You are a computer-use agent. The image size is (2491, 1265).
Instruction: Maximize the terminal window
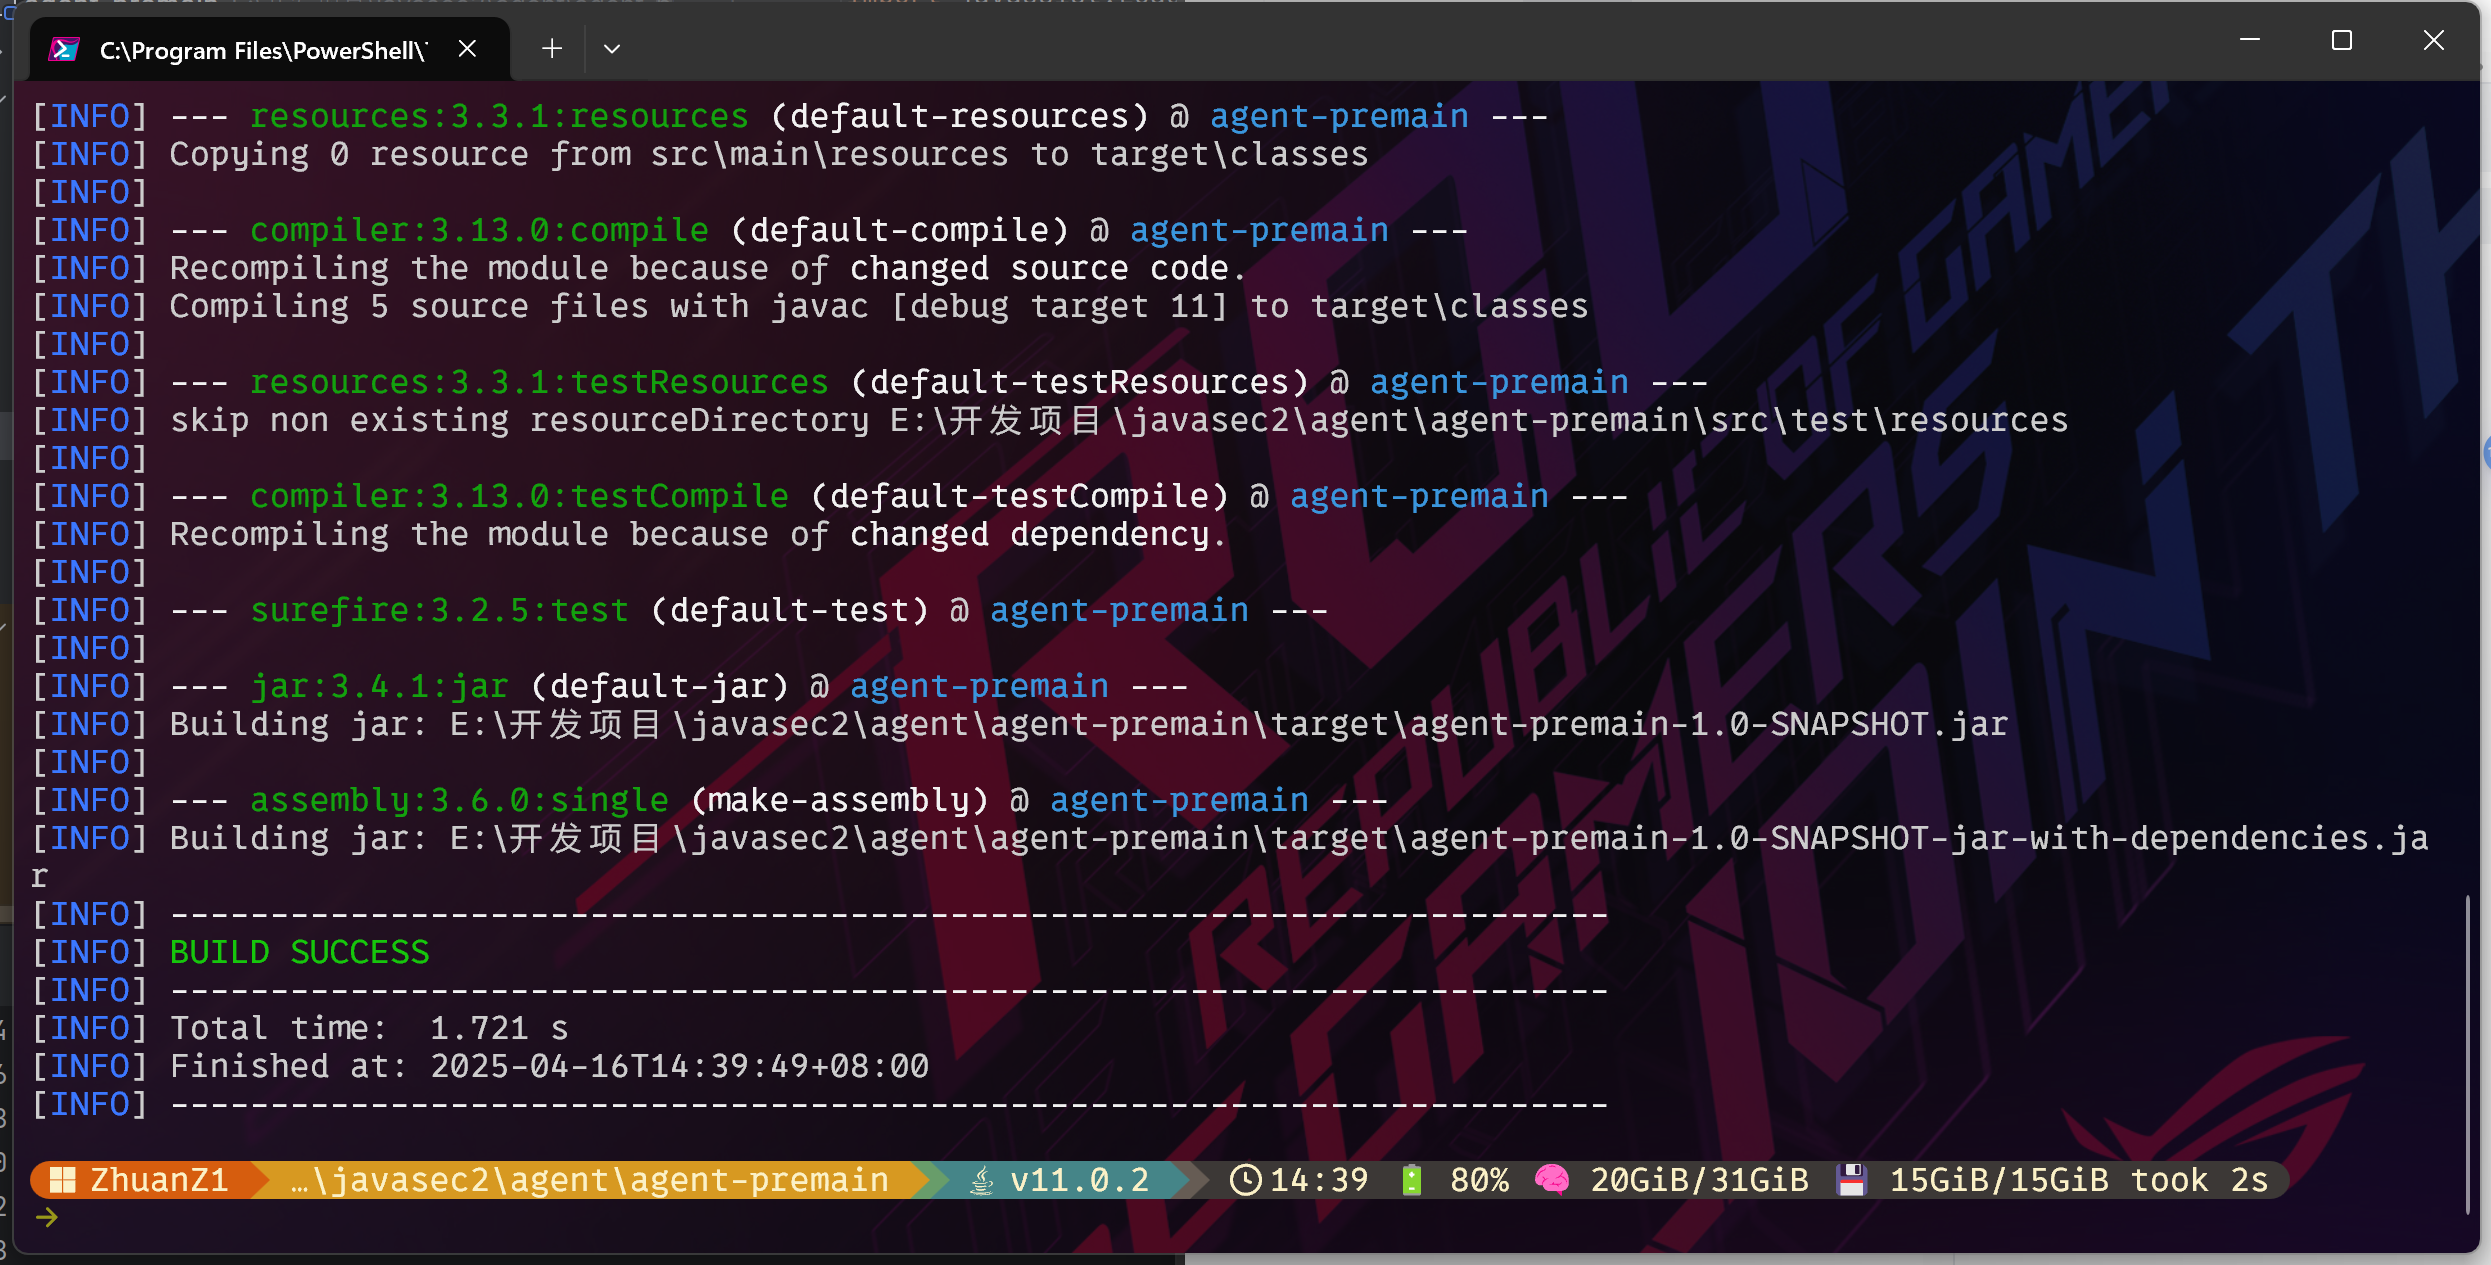(2342, 40)
